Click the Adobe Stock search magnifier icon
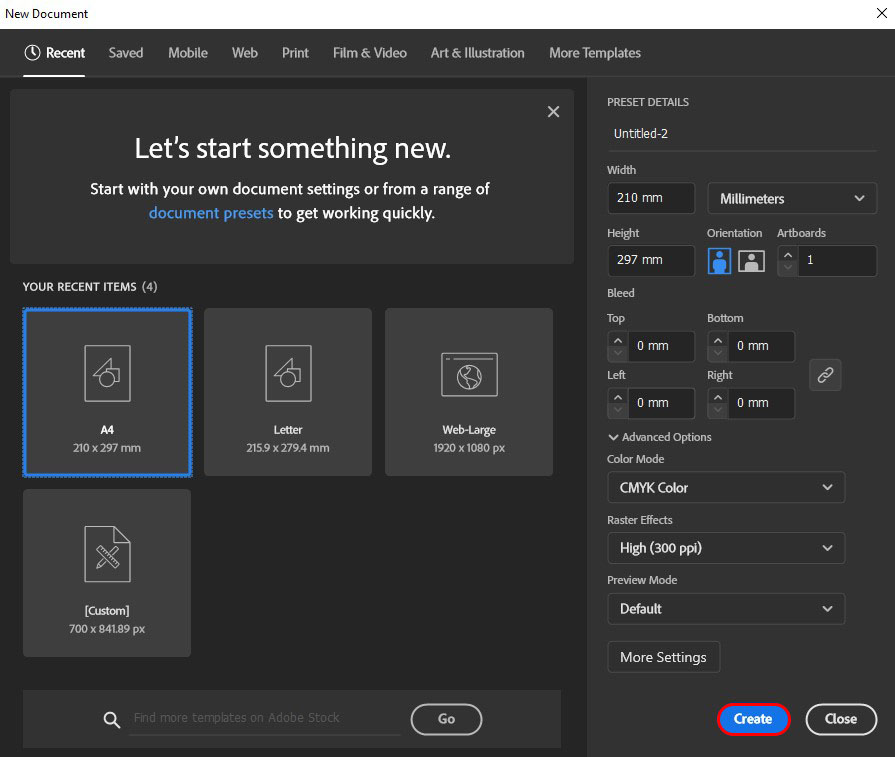 112,719
